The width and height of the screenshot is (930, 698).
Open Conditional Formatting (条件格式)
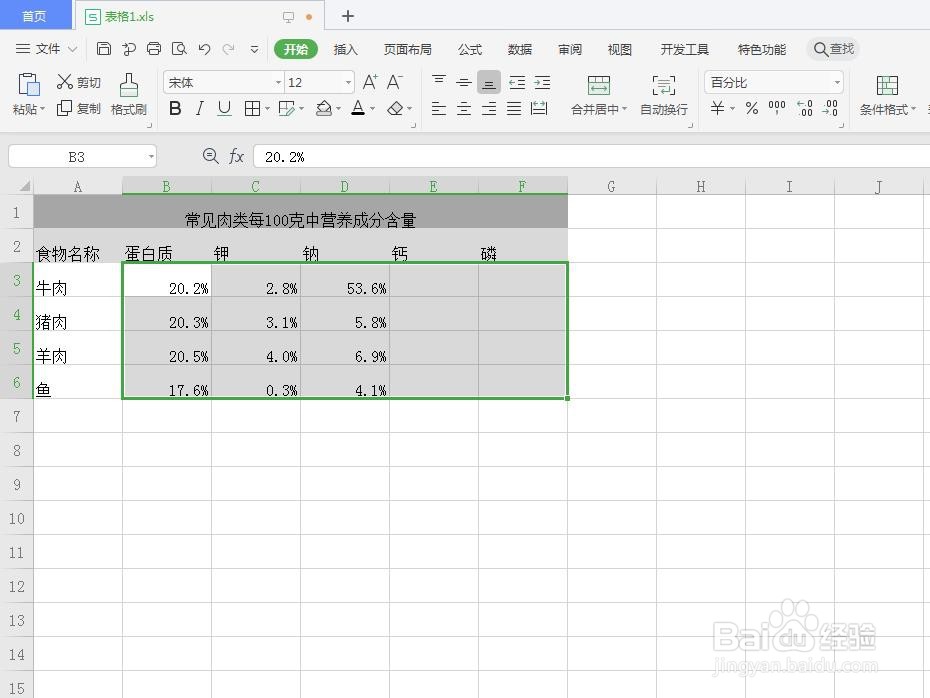(x=885, y=95)
